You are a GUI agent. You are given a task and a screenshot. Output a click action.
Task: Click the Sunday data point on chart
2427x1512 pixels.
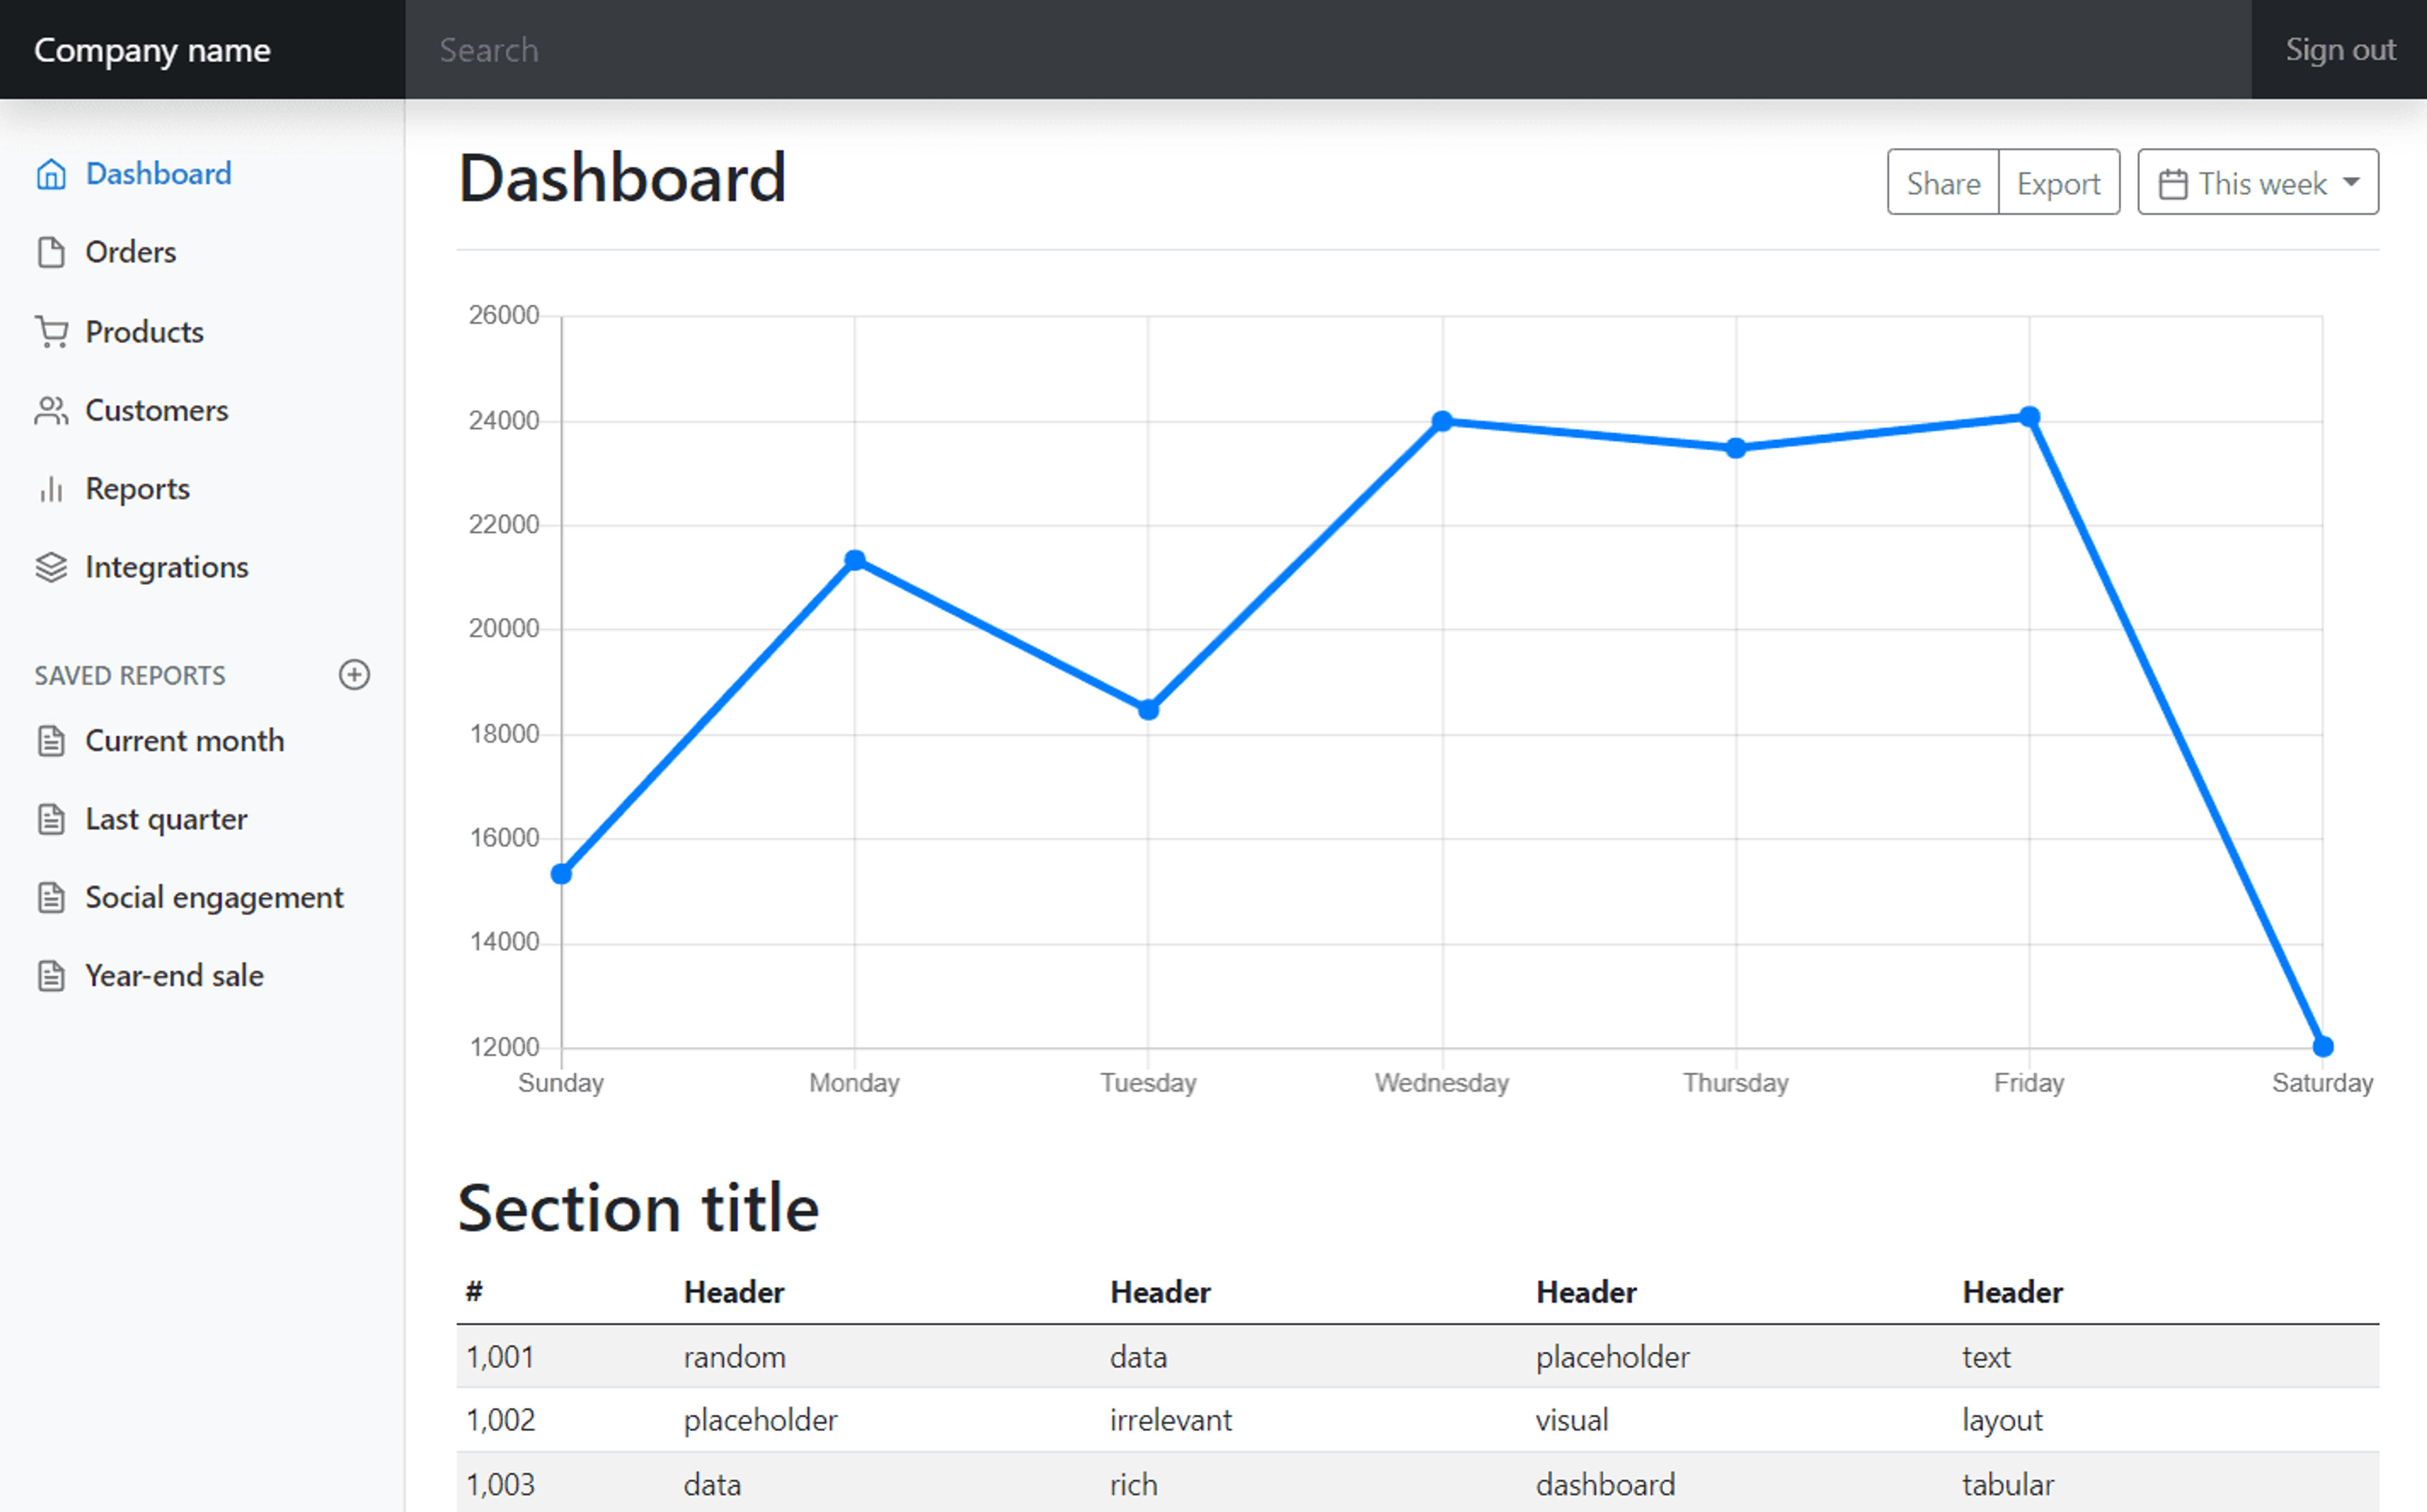click(562, 874)
